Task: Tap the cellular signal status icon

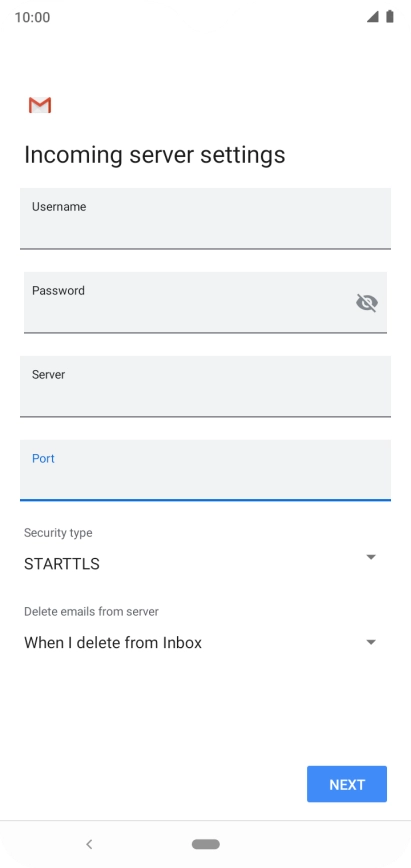Action: click(x=373, y=17)
